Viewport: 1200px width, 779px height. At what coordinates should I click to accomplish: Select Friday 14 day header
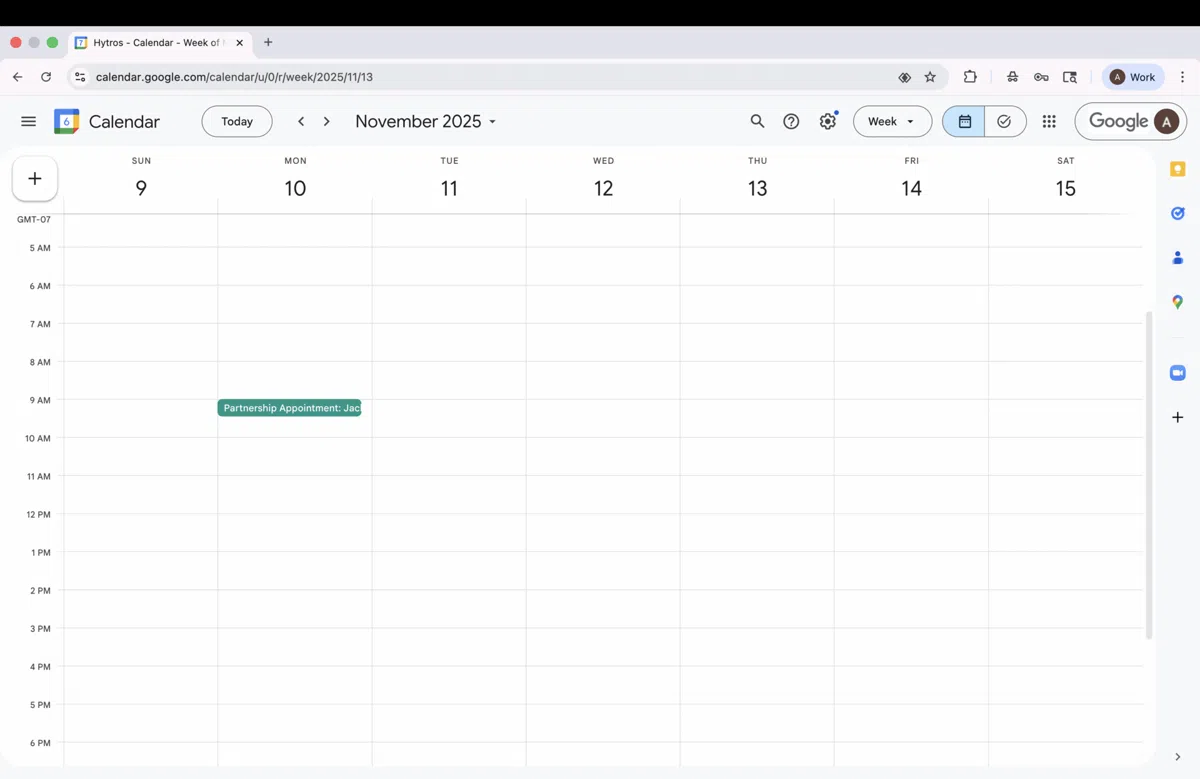point(911,188)
